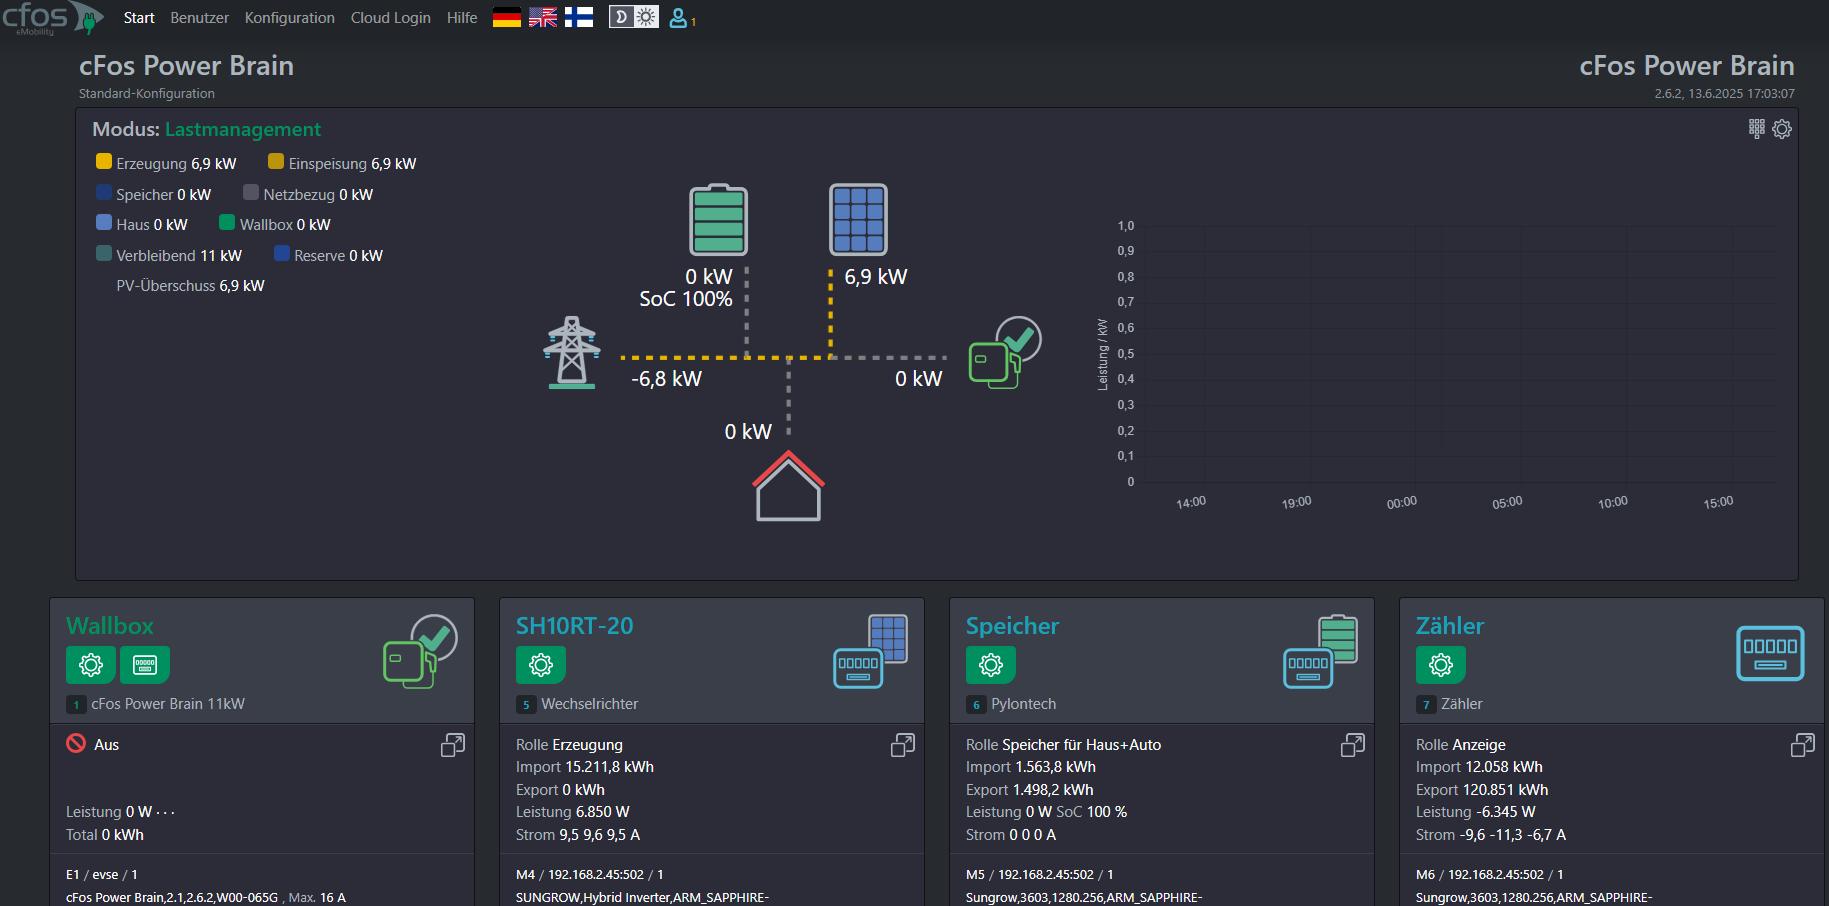
Task: Click the PV-Überschuss 6,9 kW value
Action: [x=242, y=286]
